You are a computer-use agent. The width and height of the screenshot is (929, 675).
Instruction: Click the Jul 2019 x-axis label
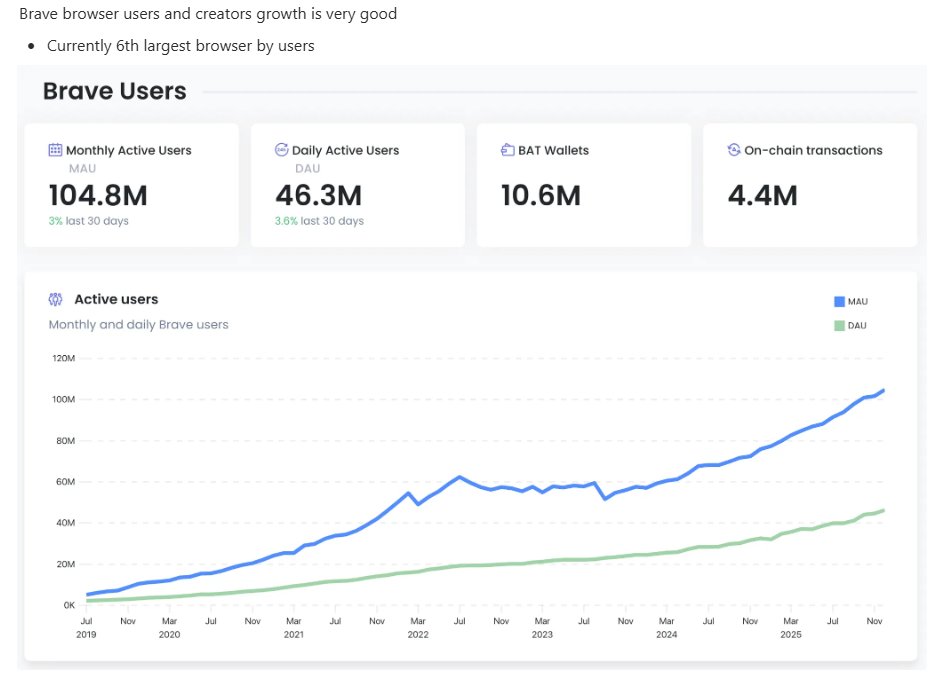[x=86, y=627]
